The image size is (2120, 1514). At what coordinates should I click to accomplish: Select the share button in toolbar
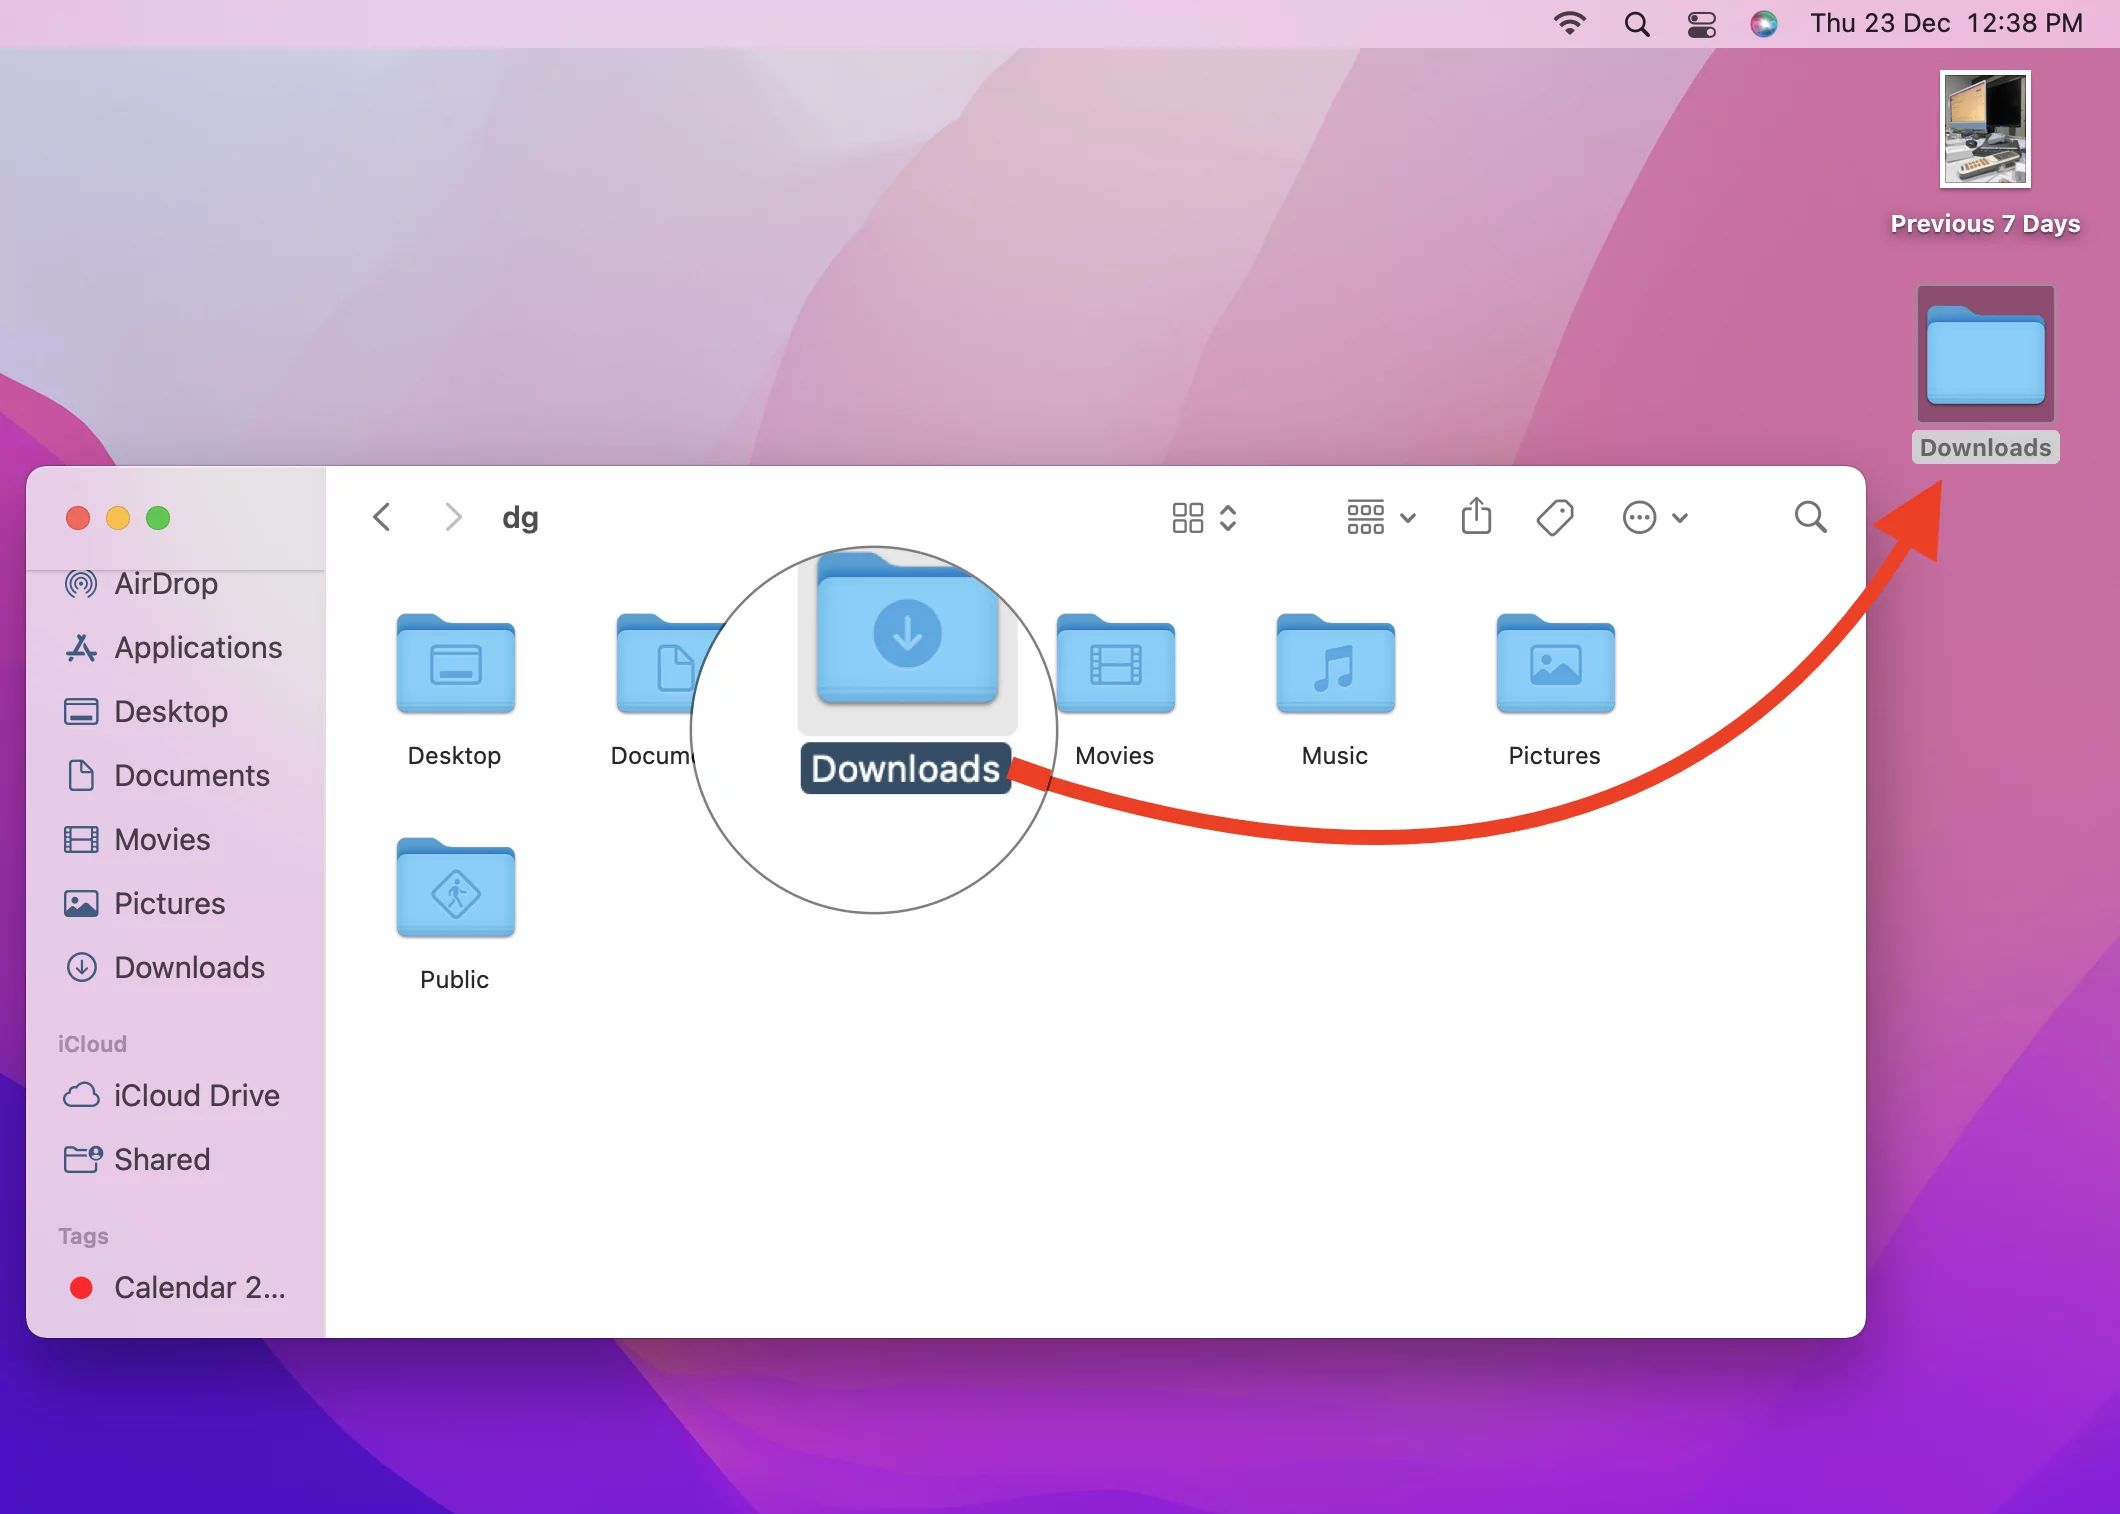(x=1476, y=516)
